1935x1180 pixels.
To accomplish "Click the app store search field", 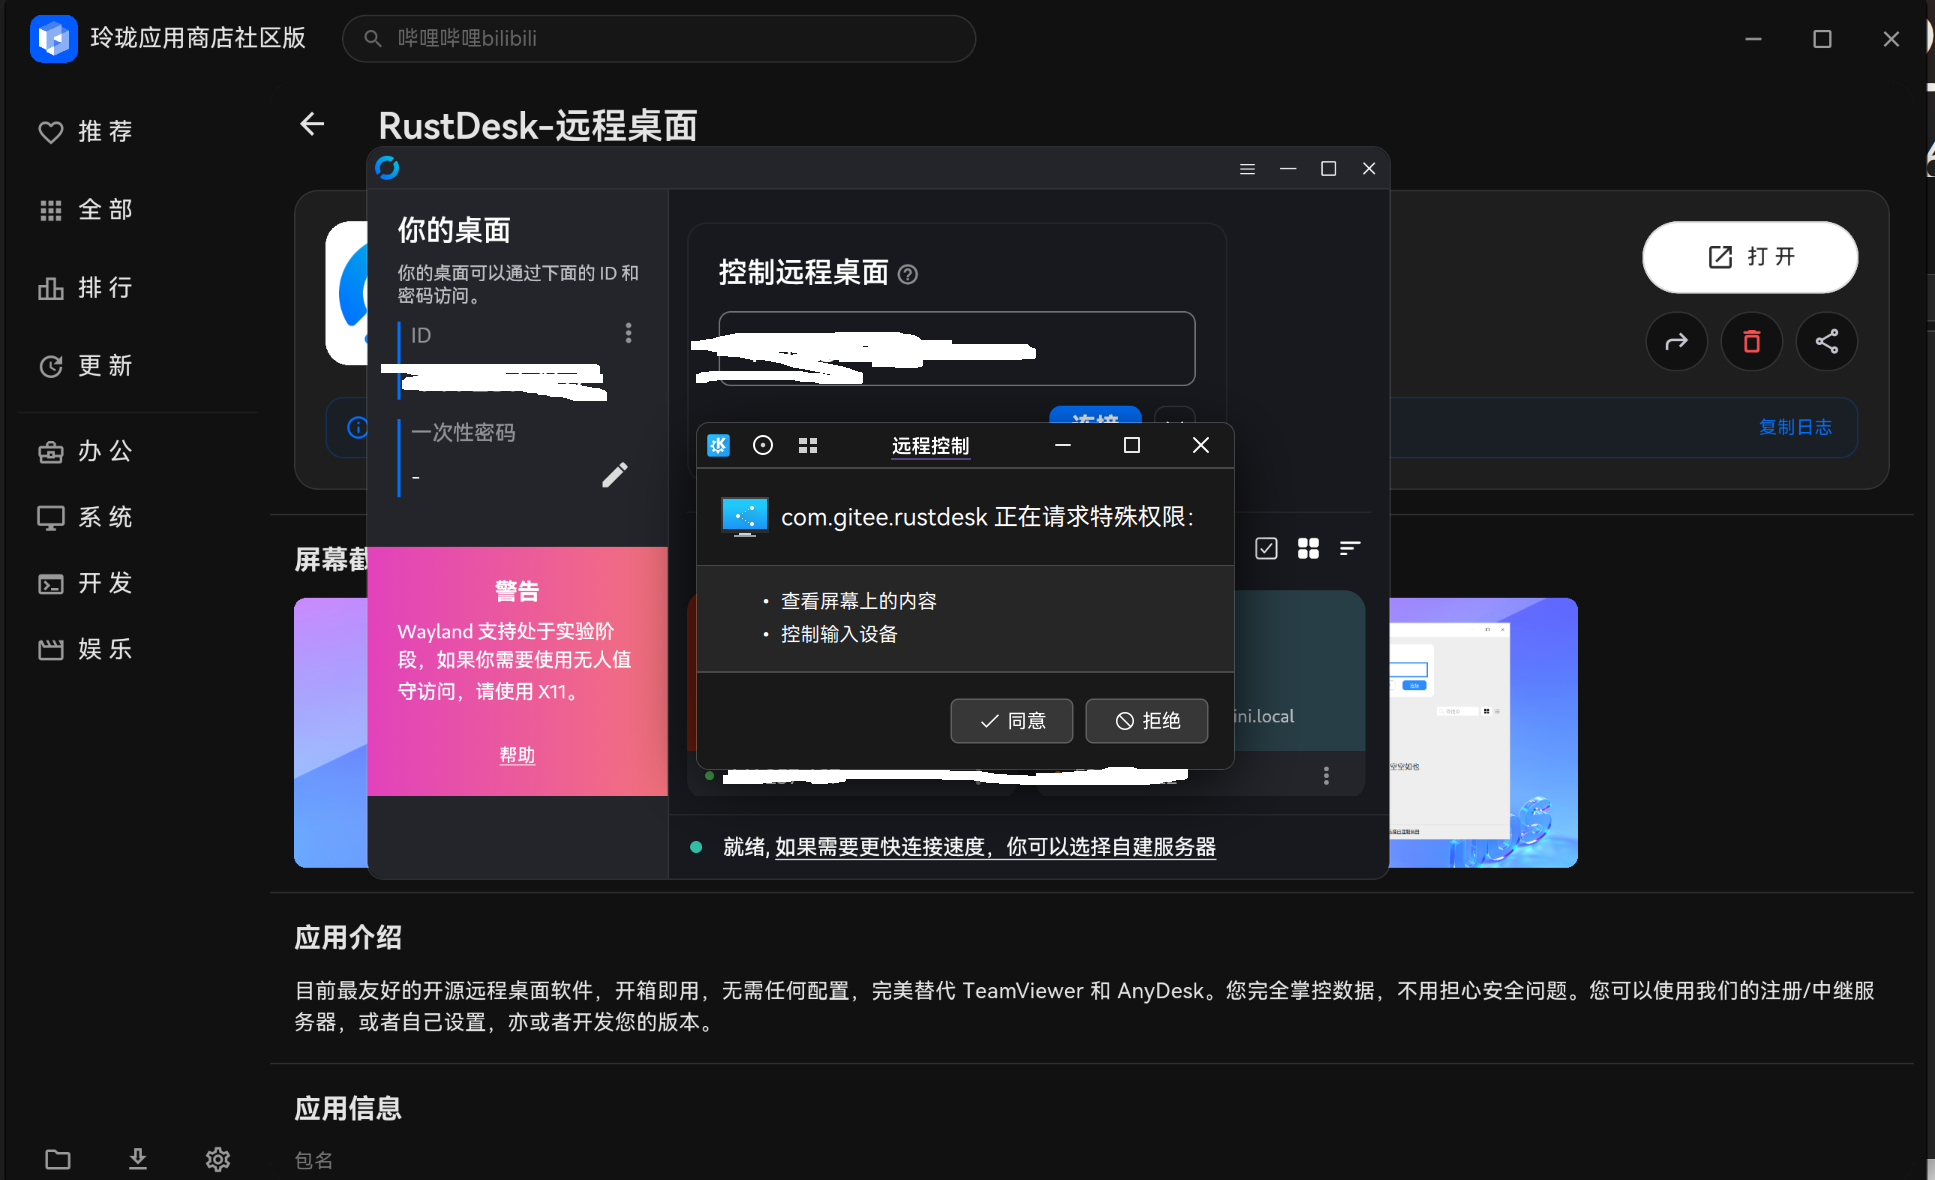I will [x=659, y=38].
